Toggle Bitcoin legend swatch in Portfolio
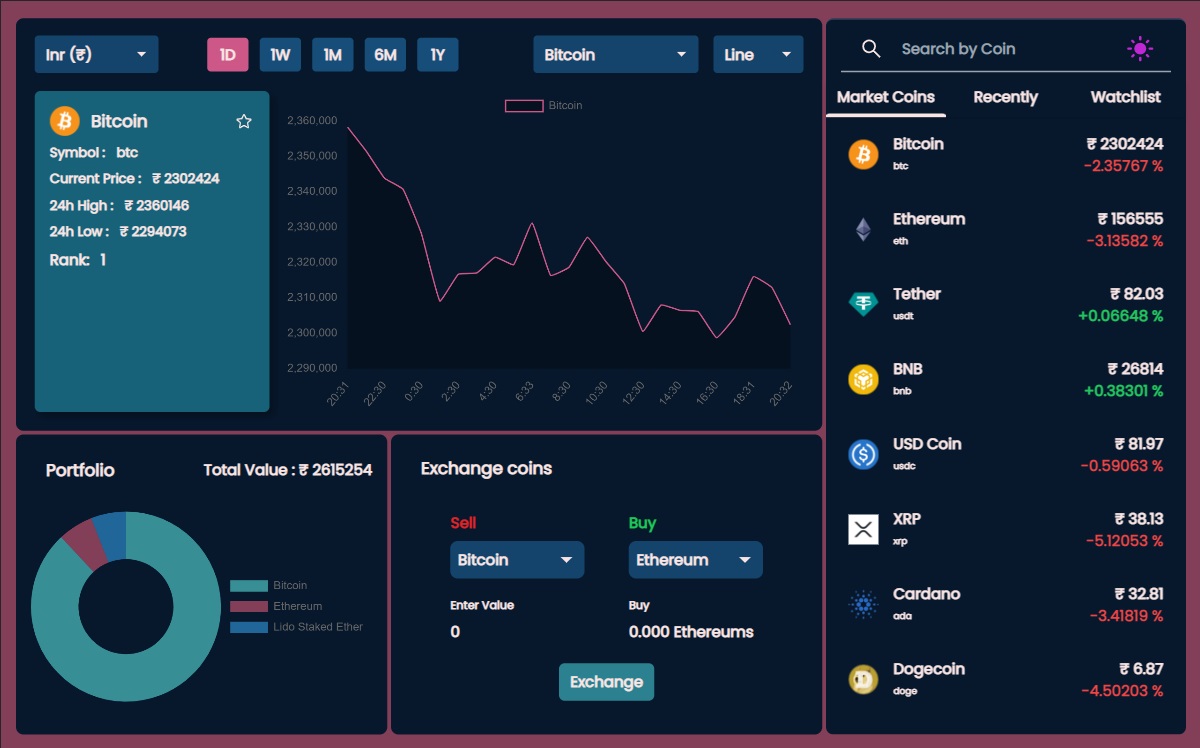The height and width of the screenshot is (748, 1200). pos(249,586)
